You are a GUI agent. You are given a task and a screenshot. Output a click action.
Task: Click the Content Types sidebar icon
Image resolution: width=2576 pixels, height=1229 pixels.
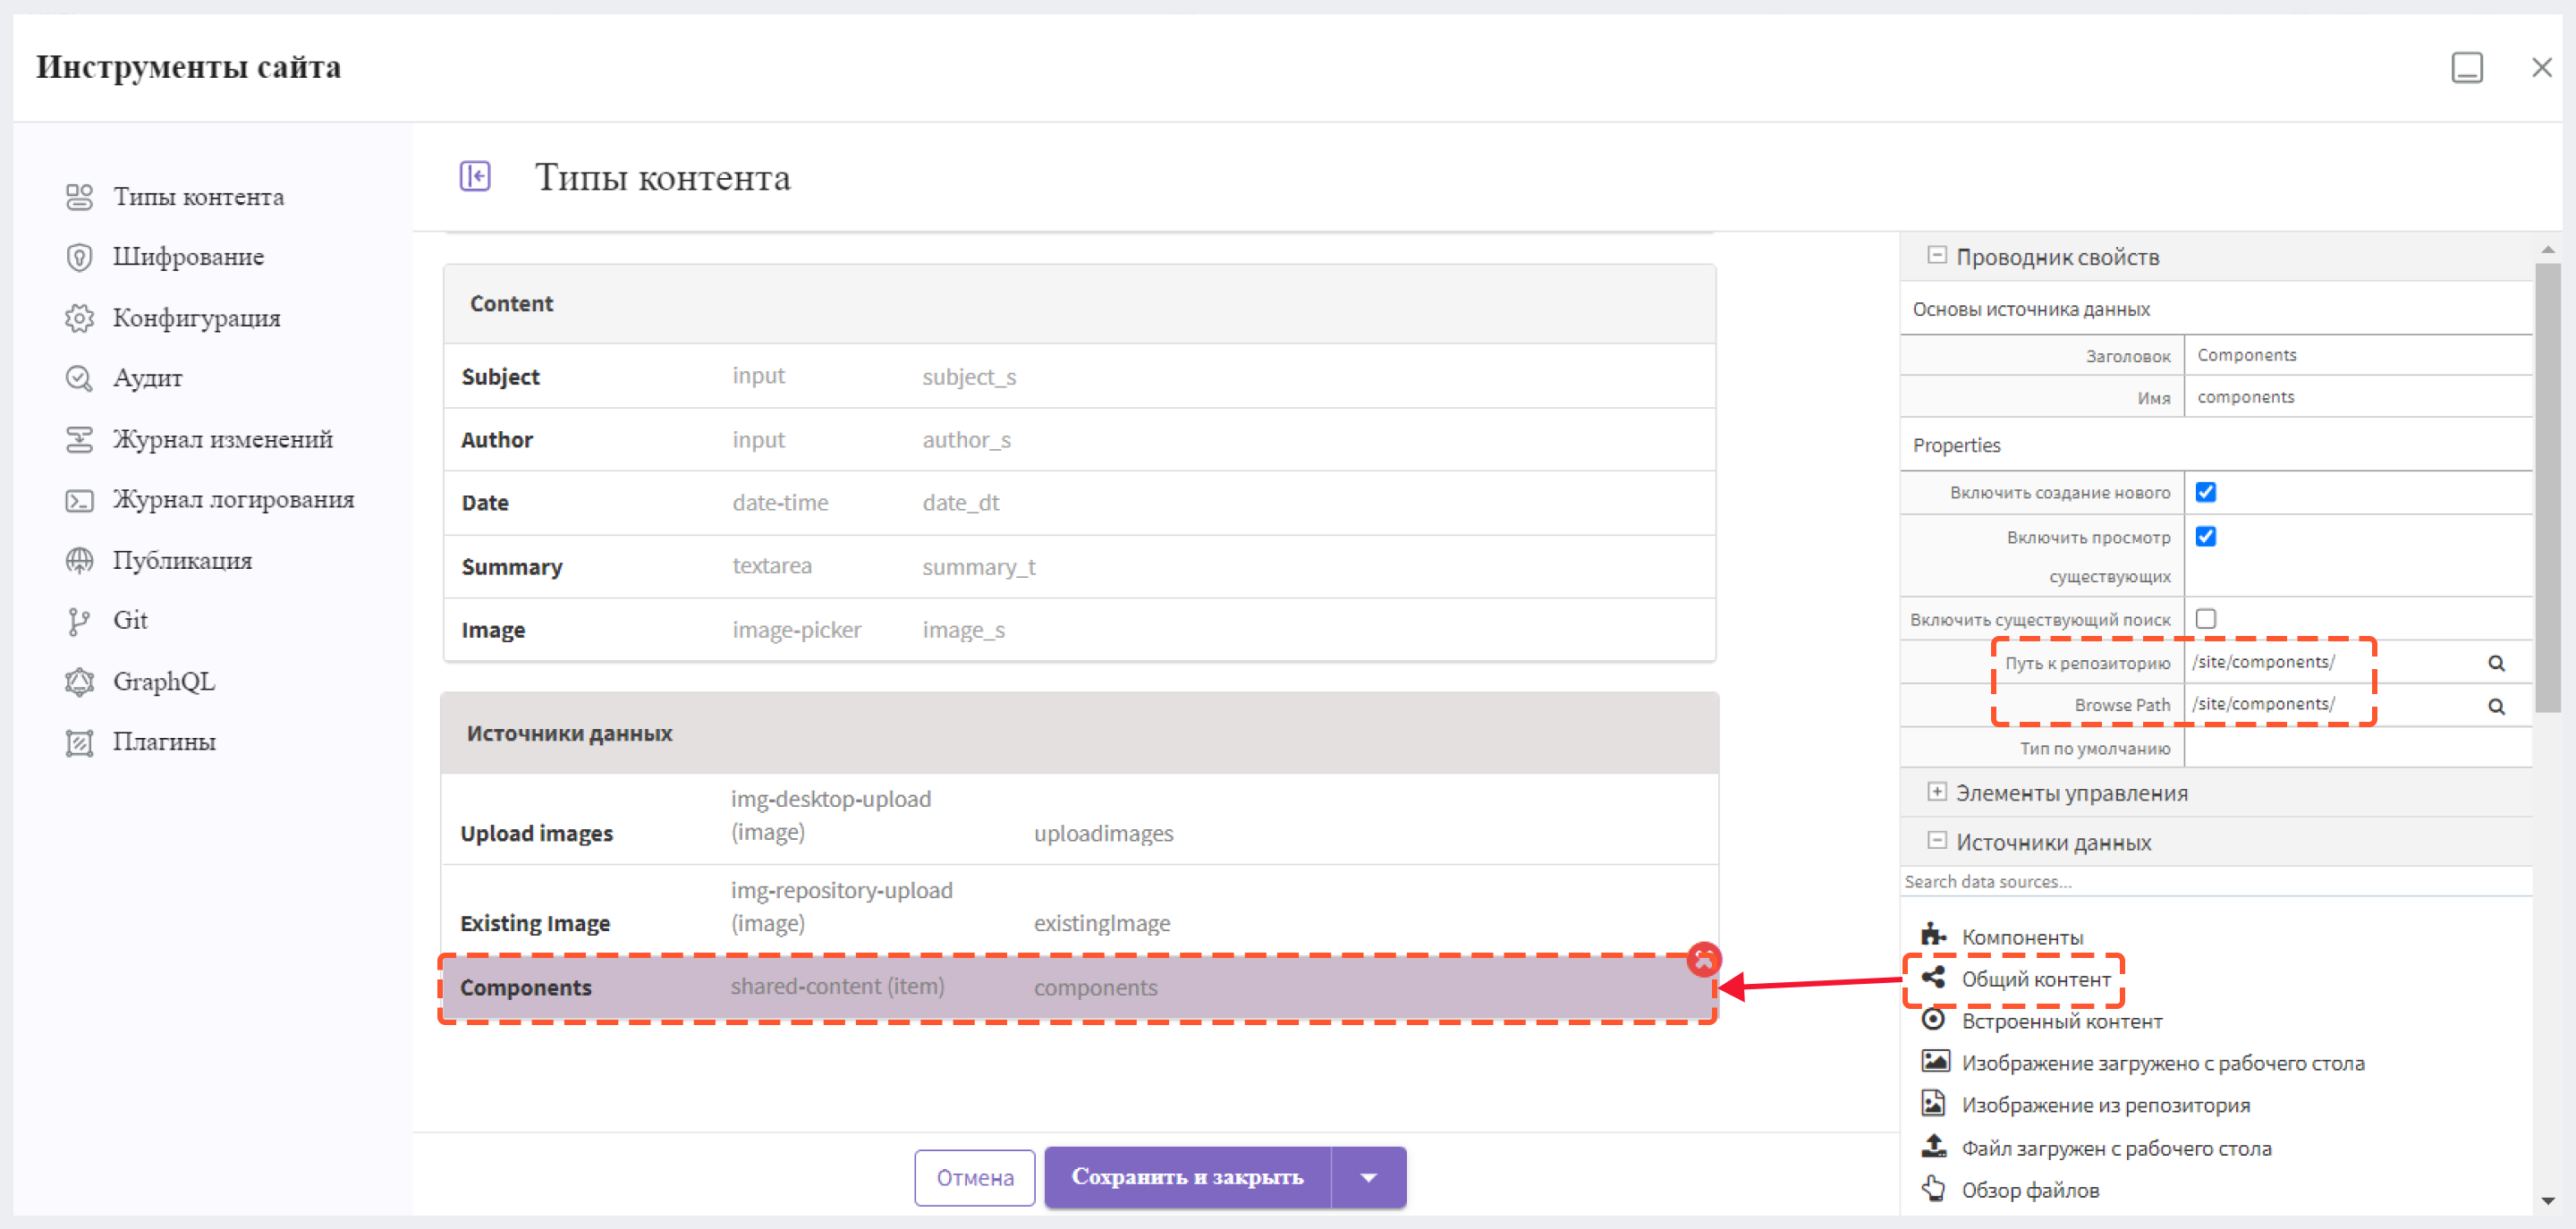point(79,197)
